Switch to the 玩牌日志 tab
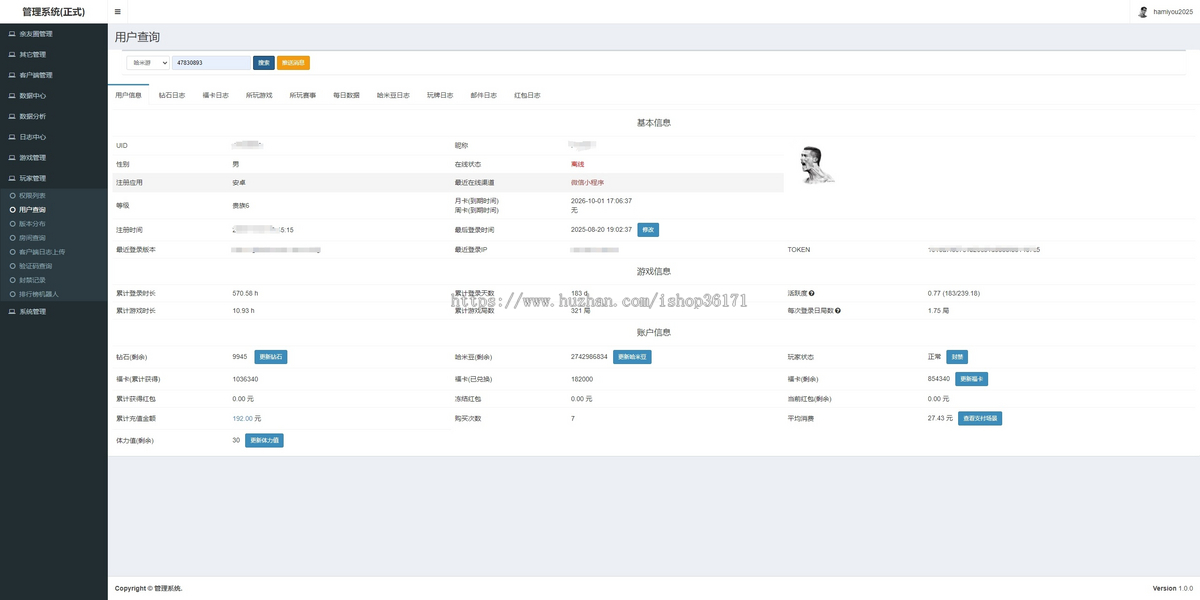 [440, 95]
